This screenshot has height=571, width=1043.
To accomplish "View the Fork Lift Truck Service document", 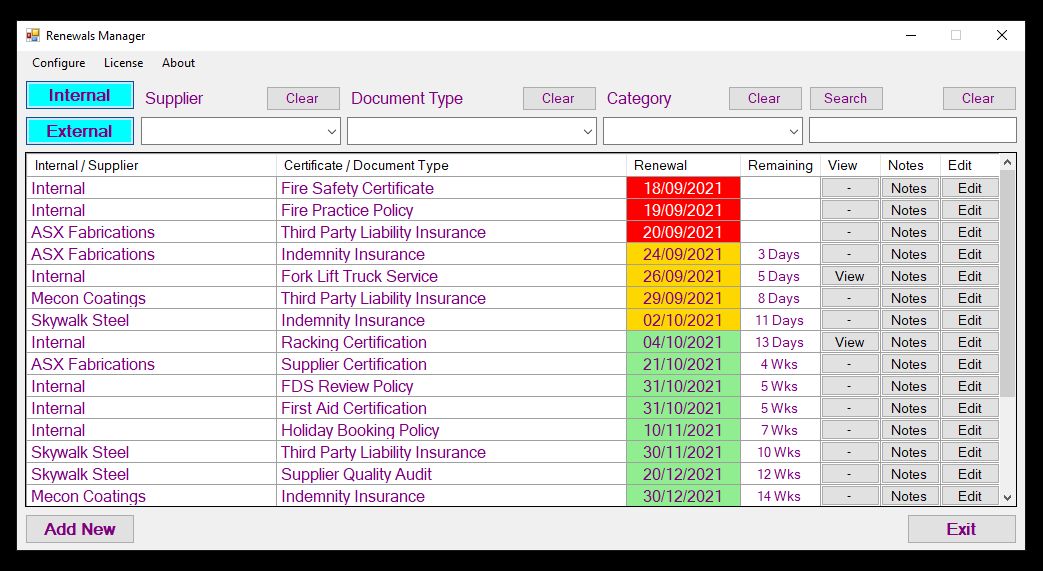I will click(x=849, y=276).
